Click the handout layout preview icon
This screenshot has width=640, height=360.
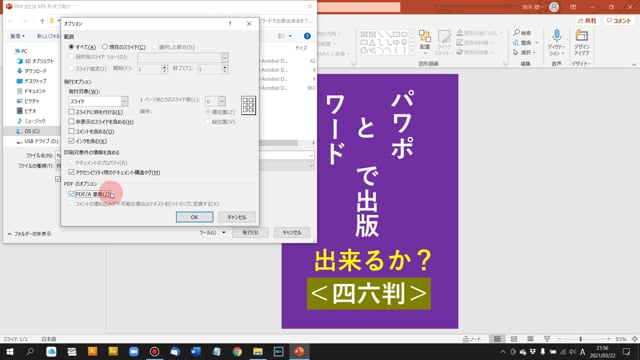point(248,105)
